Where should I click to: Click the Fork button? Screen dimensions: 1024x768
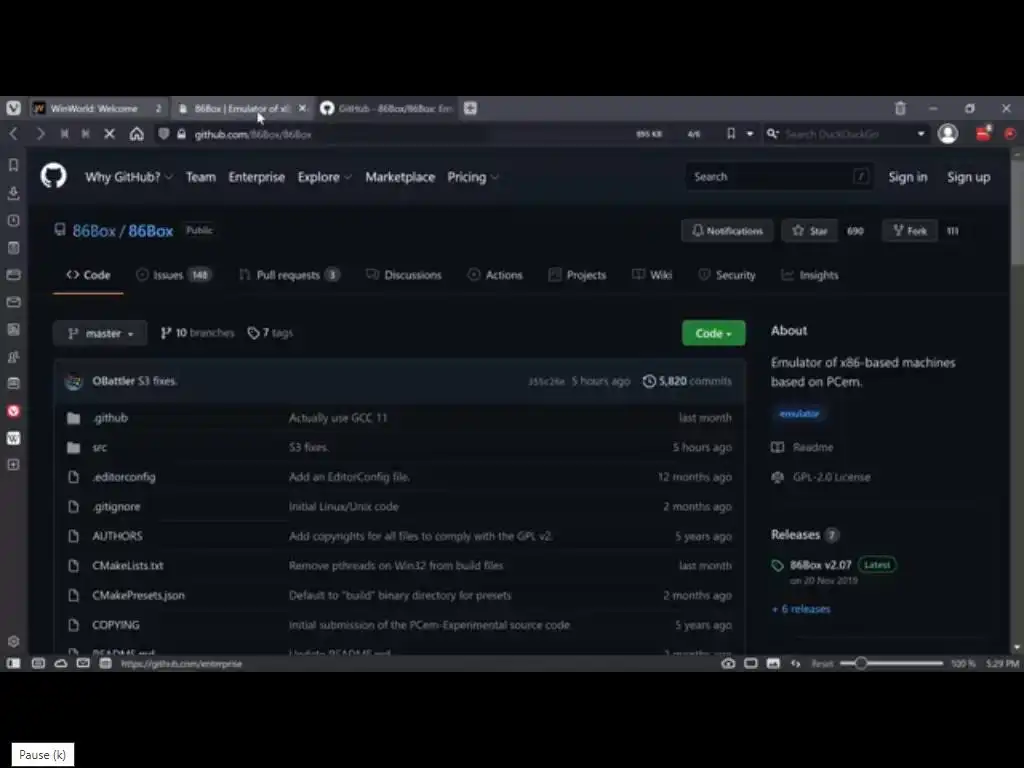[910, 231]
